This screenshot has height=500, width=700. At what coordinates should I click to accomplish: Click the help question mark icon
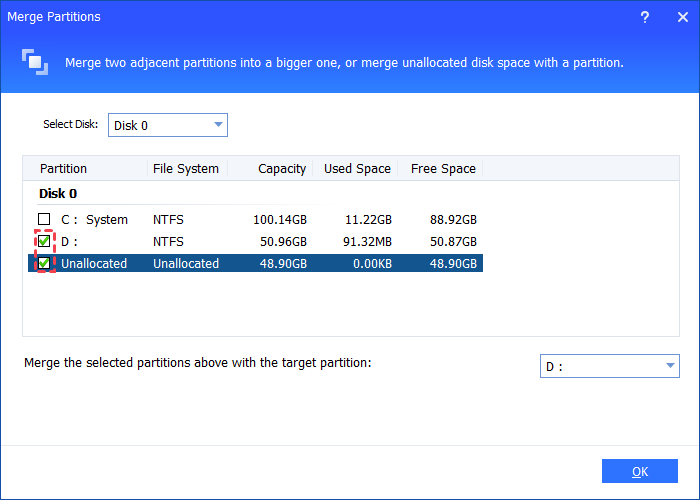643,17
